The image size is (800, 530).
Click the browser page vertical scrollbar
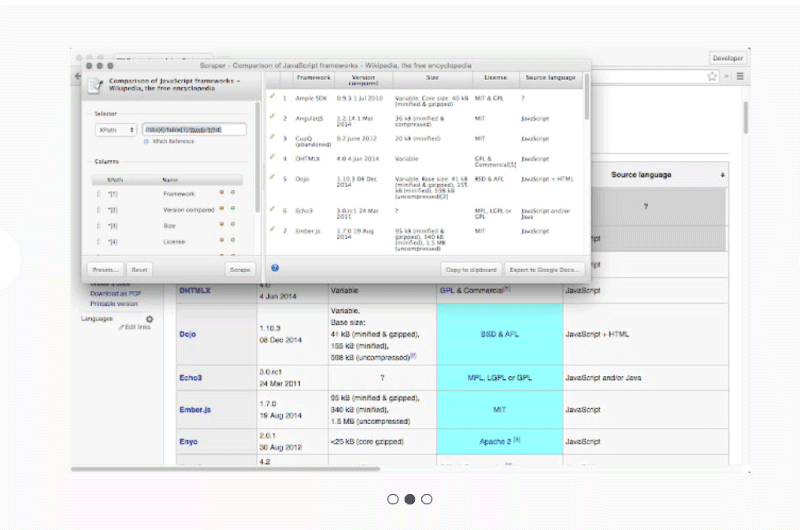745,118
